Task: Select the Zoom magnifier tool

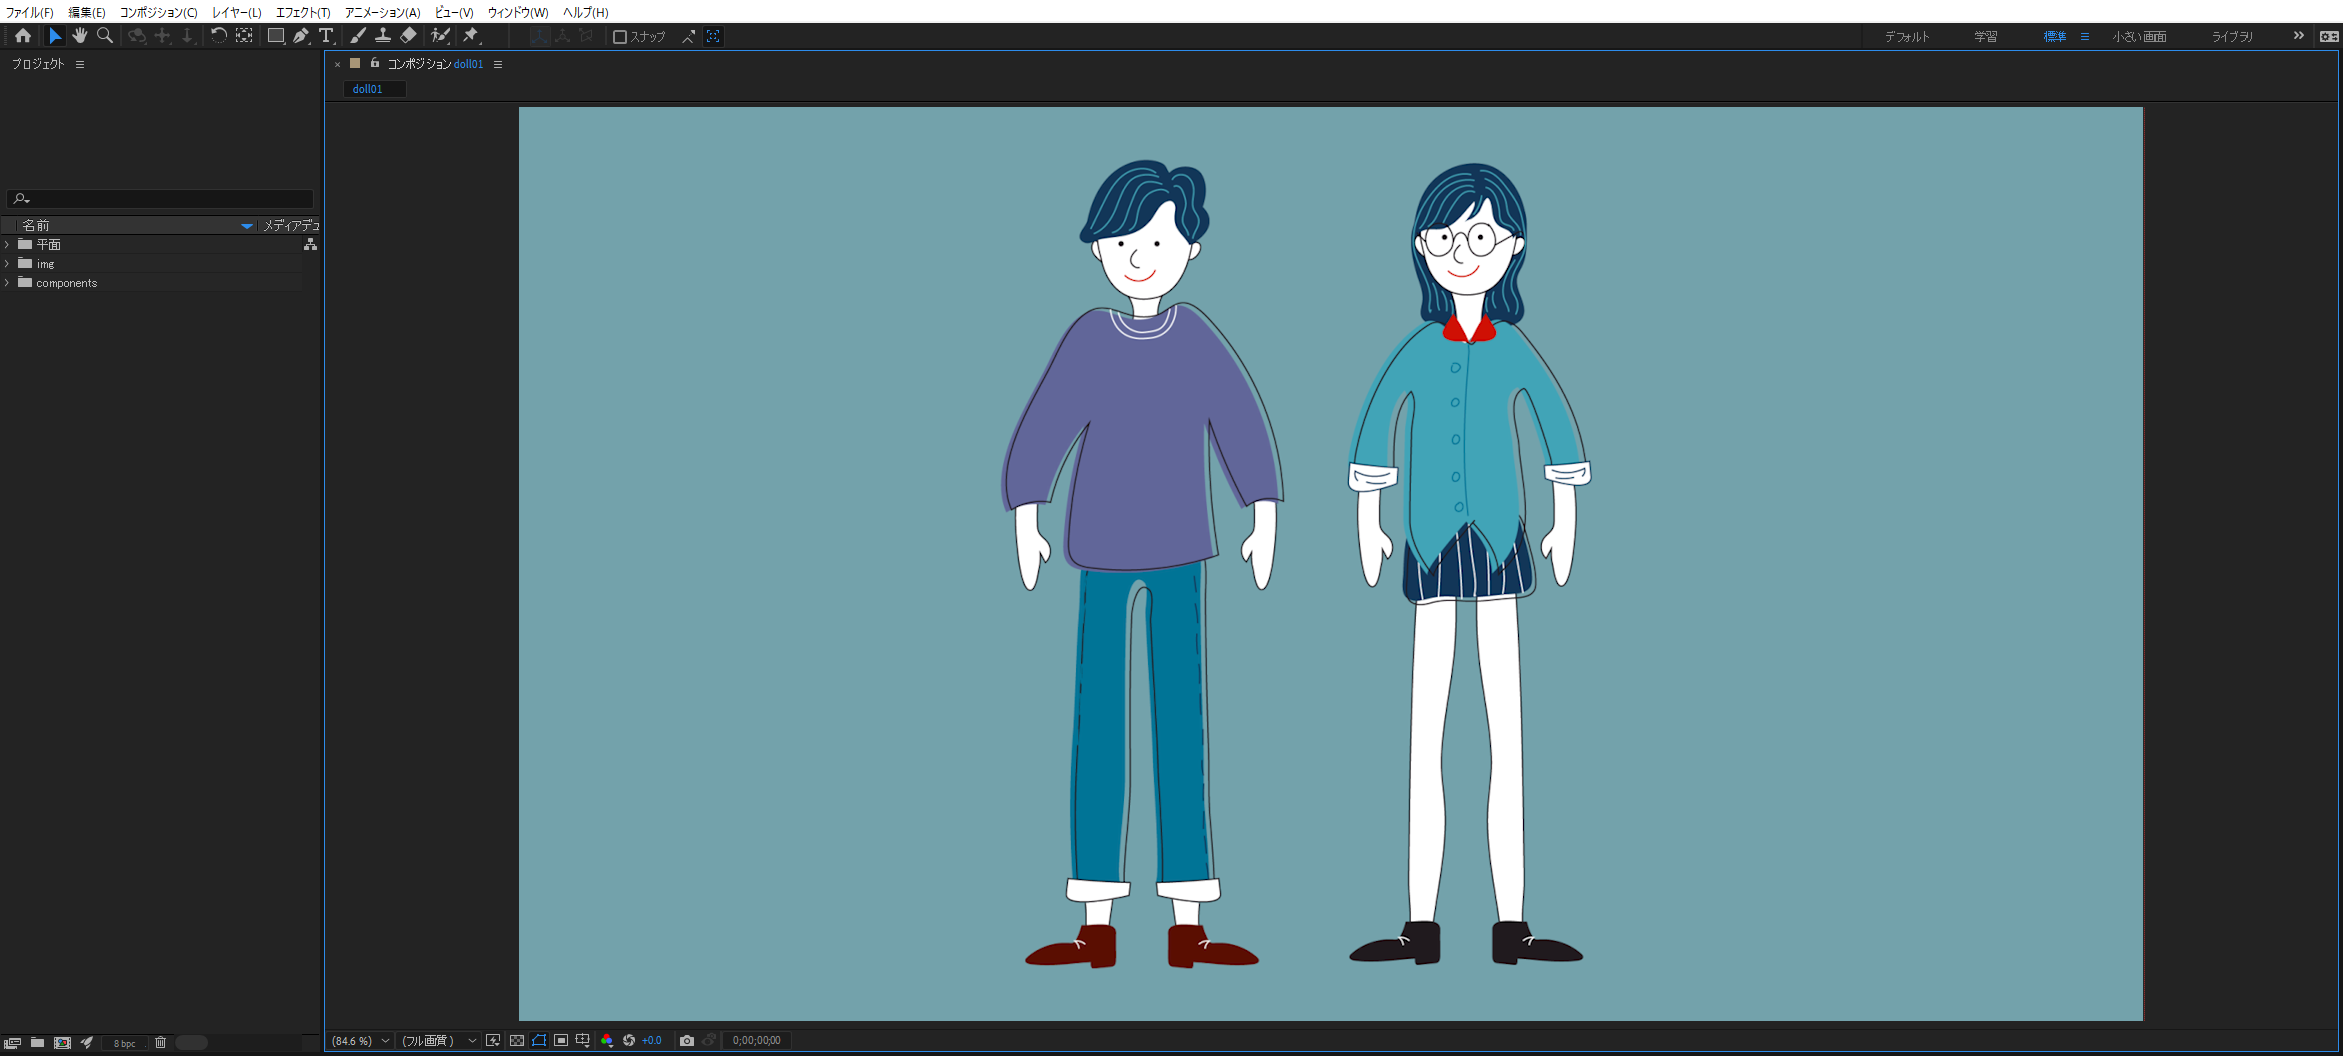Action: click(105, 36)
